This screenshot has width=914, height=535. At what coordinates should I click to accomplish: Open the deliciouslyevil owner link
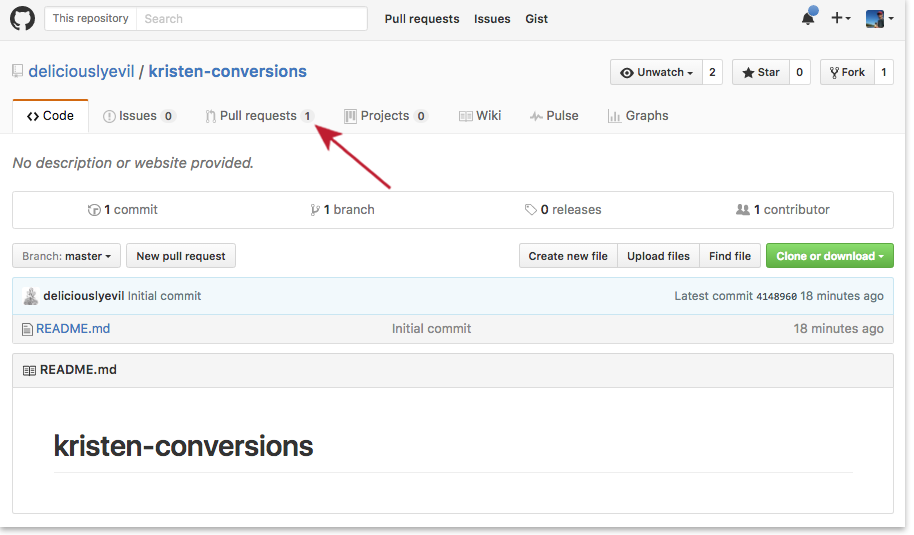pos(82,71)
